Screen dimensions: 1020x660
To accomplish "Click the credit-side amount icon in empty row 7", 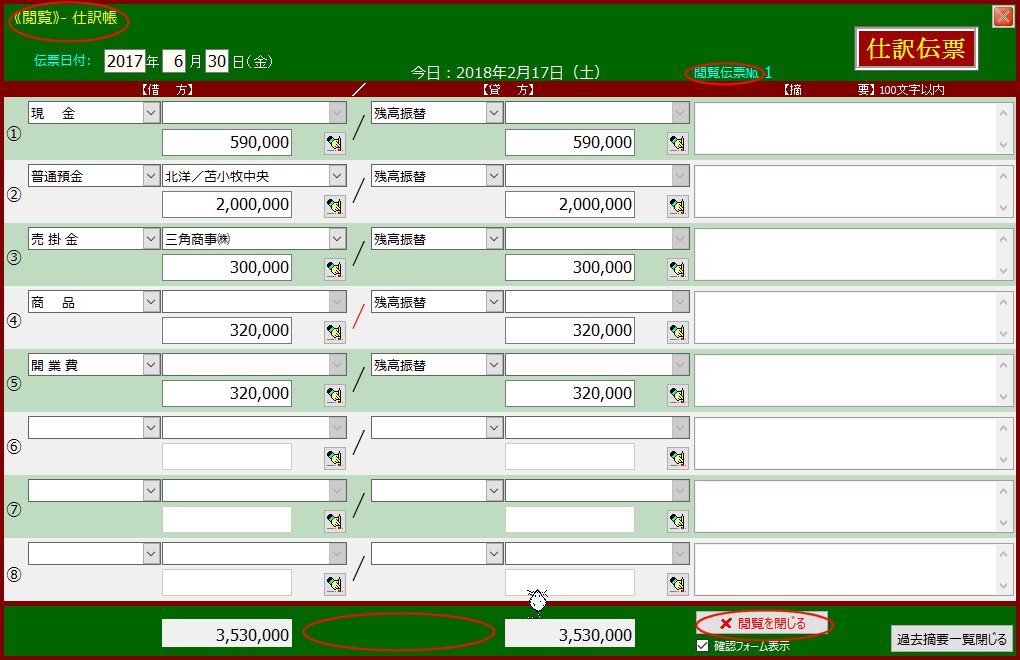I will pyautogui.click(x=678, y=522).
